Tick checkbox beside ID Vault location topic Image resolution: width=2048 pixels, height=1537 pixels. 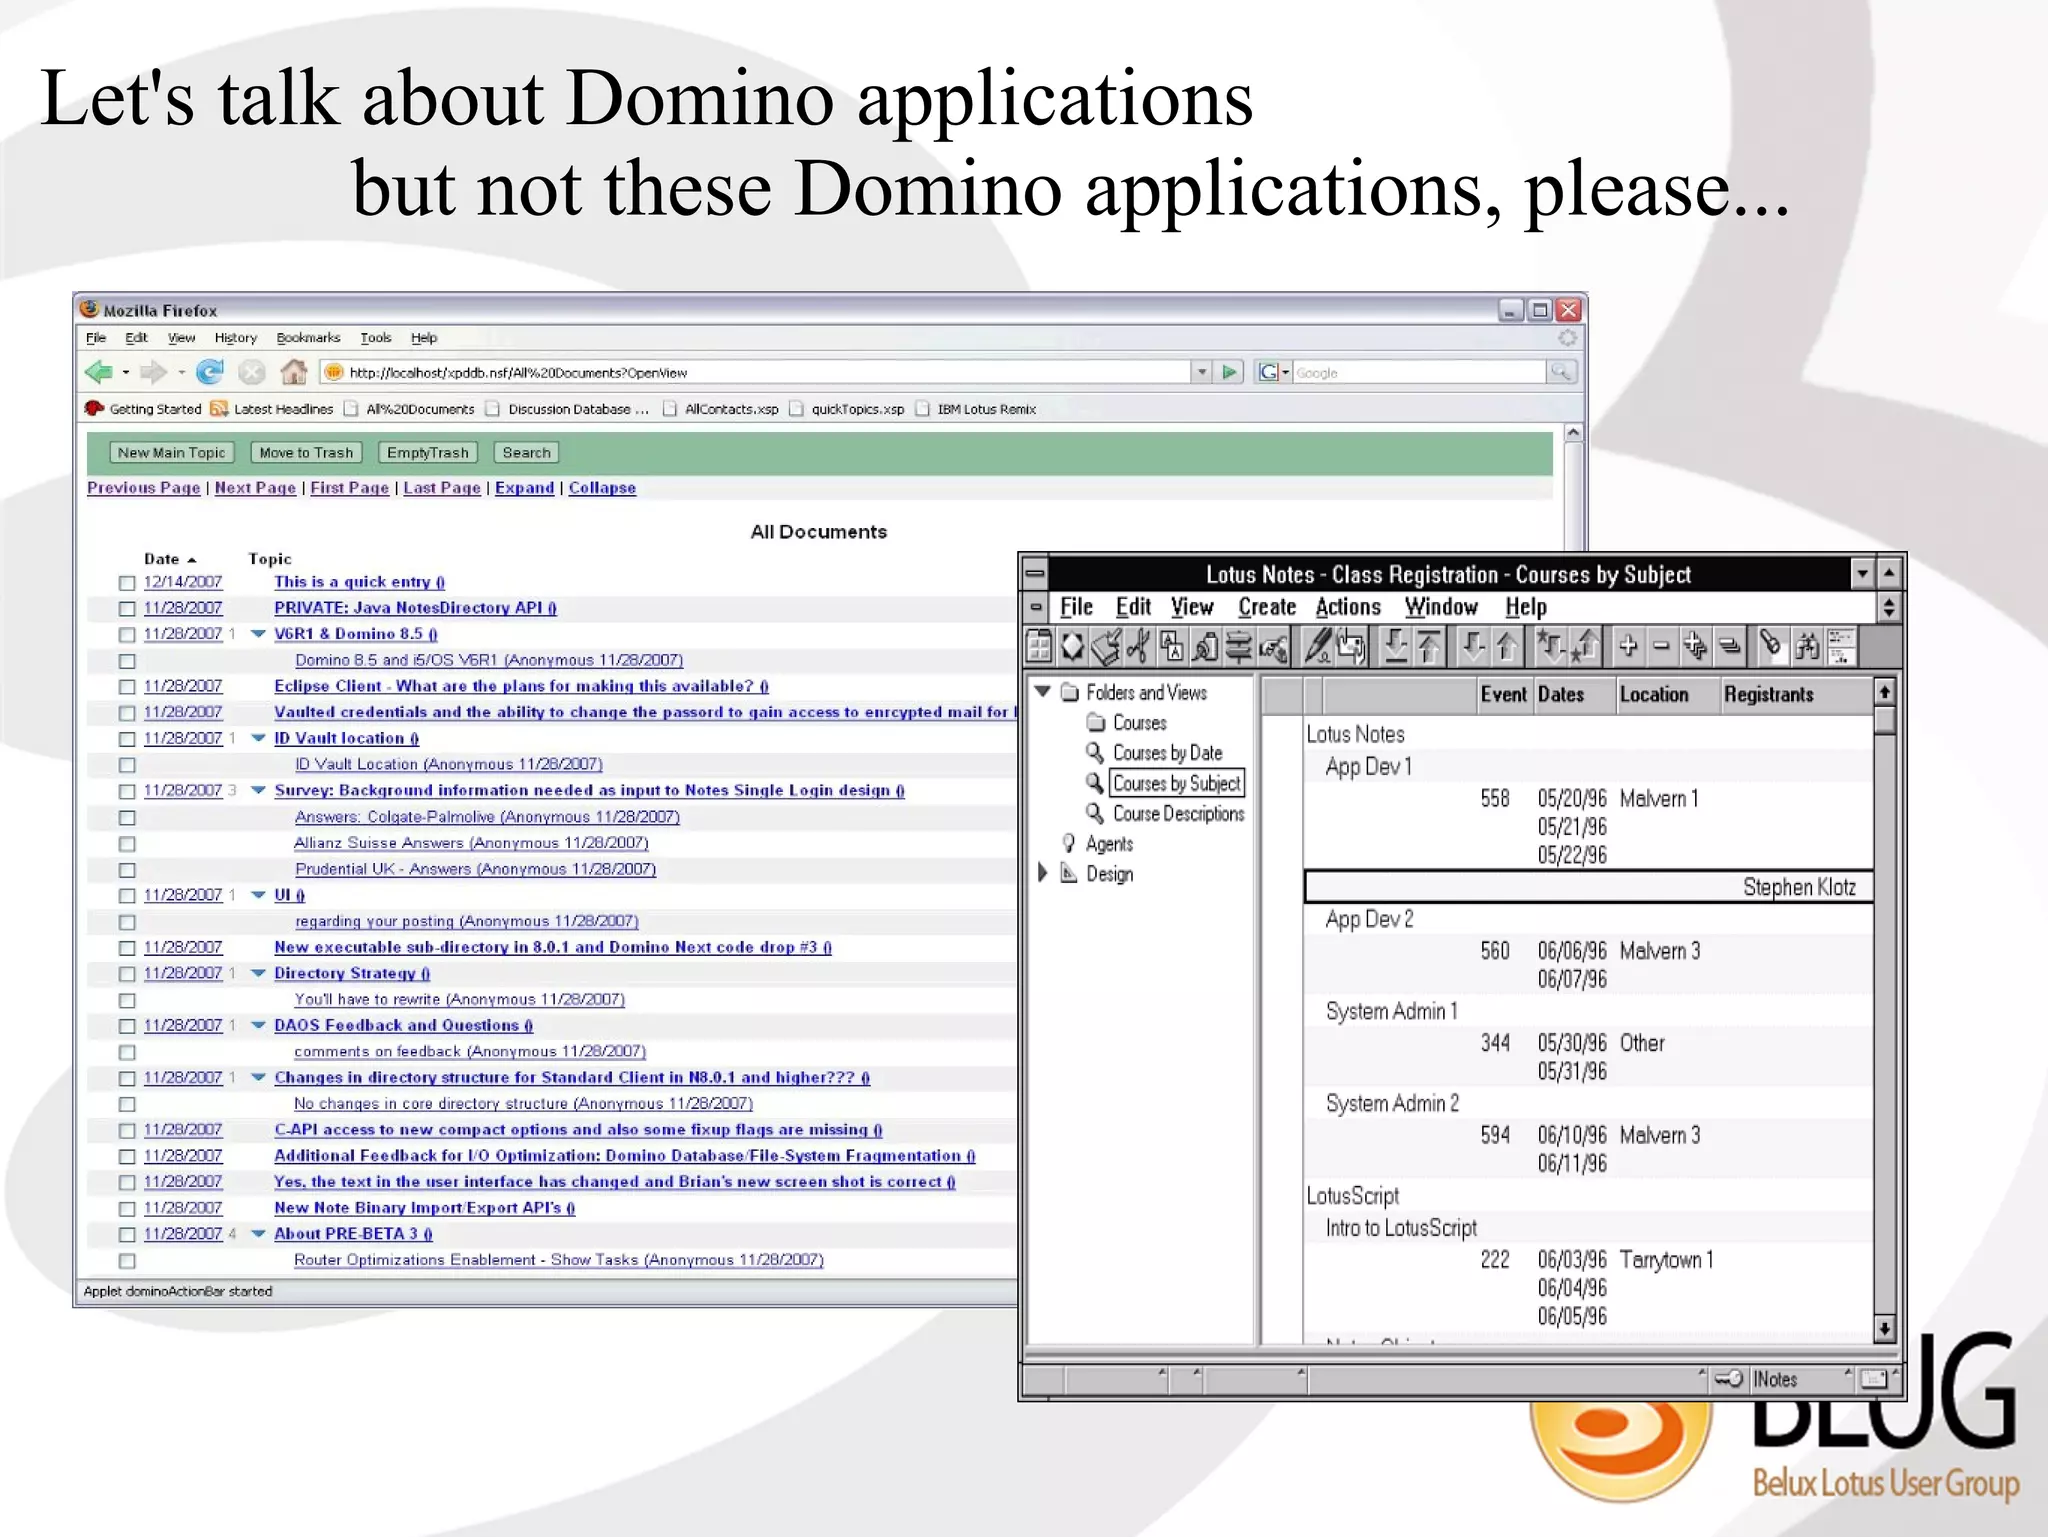pos(127,739)
